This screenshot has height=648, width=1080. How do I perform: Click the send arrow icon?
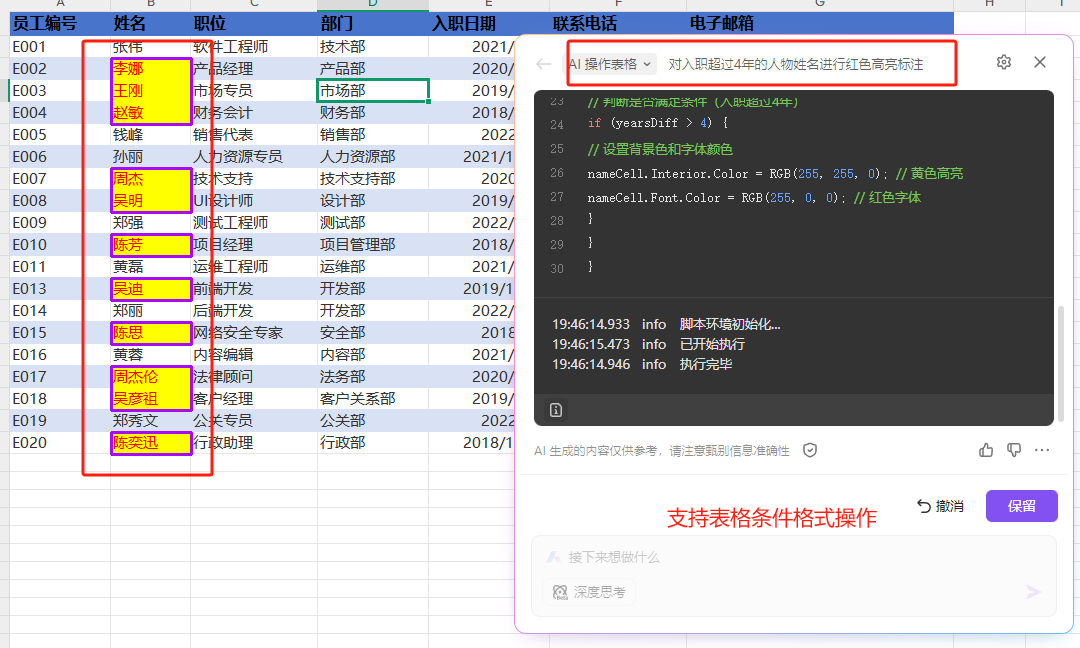pyautogui.click(x=1033, y=592)
